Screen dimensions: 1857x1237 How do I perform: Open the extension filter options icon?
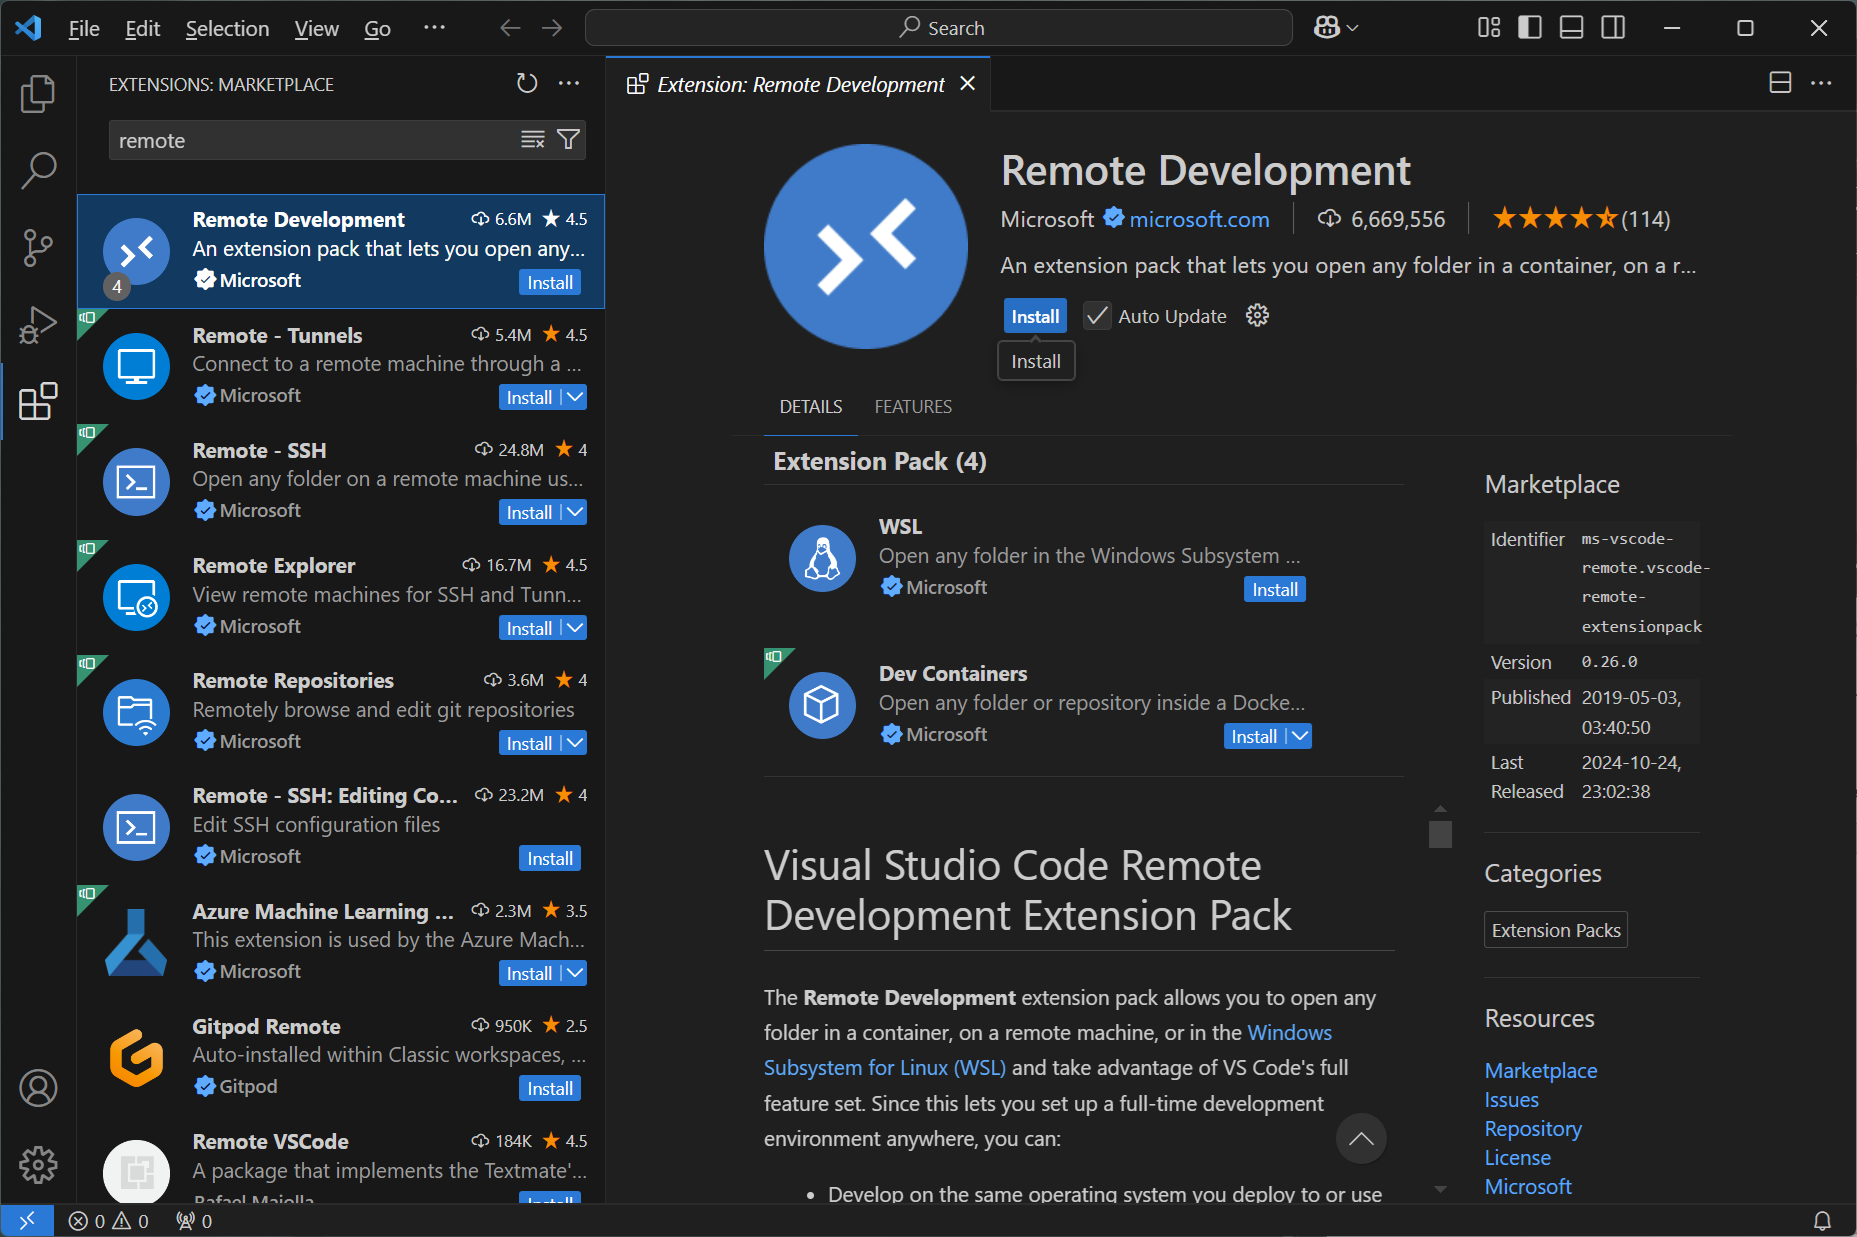pyautogui.click(x=567, y=140)
